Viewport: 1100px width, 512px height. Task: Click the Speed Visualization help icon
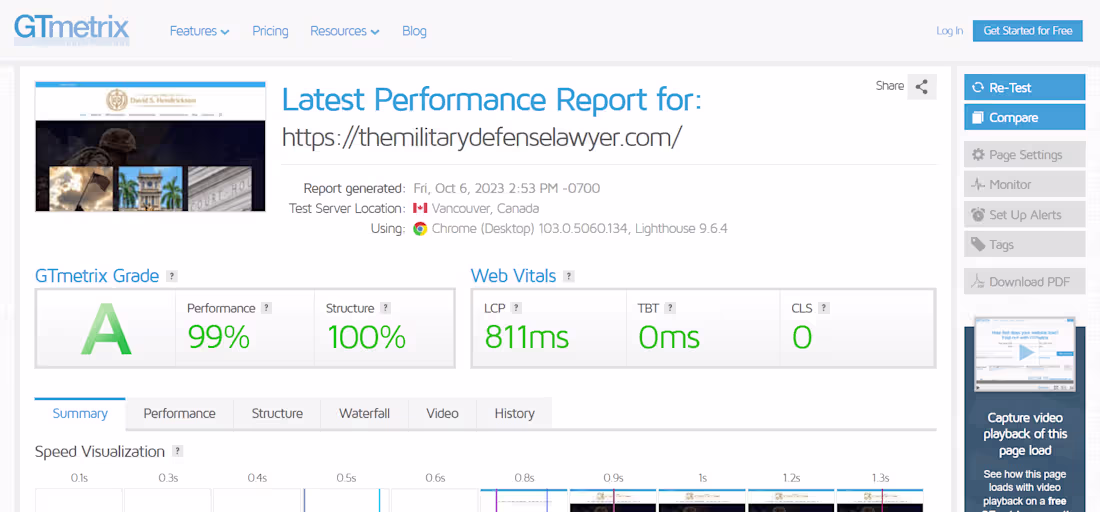[178, 451]
